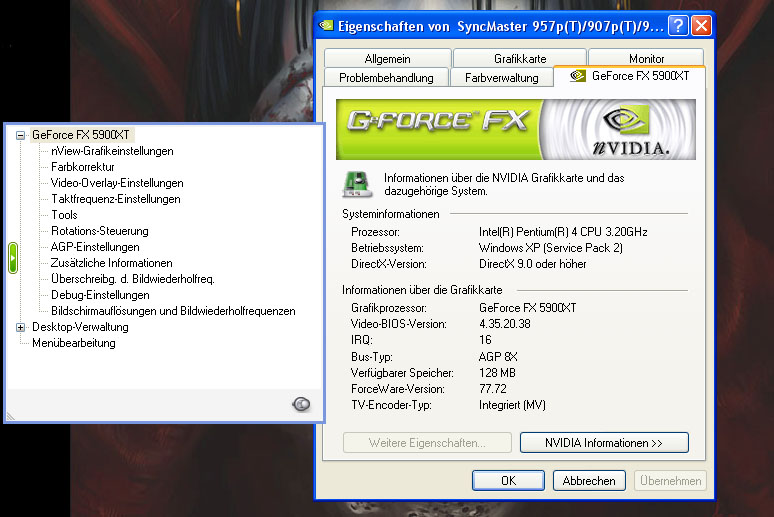Collapse the GeForce FX 5900XT tree node

coord(20,135)
